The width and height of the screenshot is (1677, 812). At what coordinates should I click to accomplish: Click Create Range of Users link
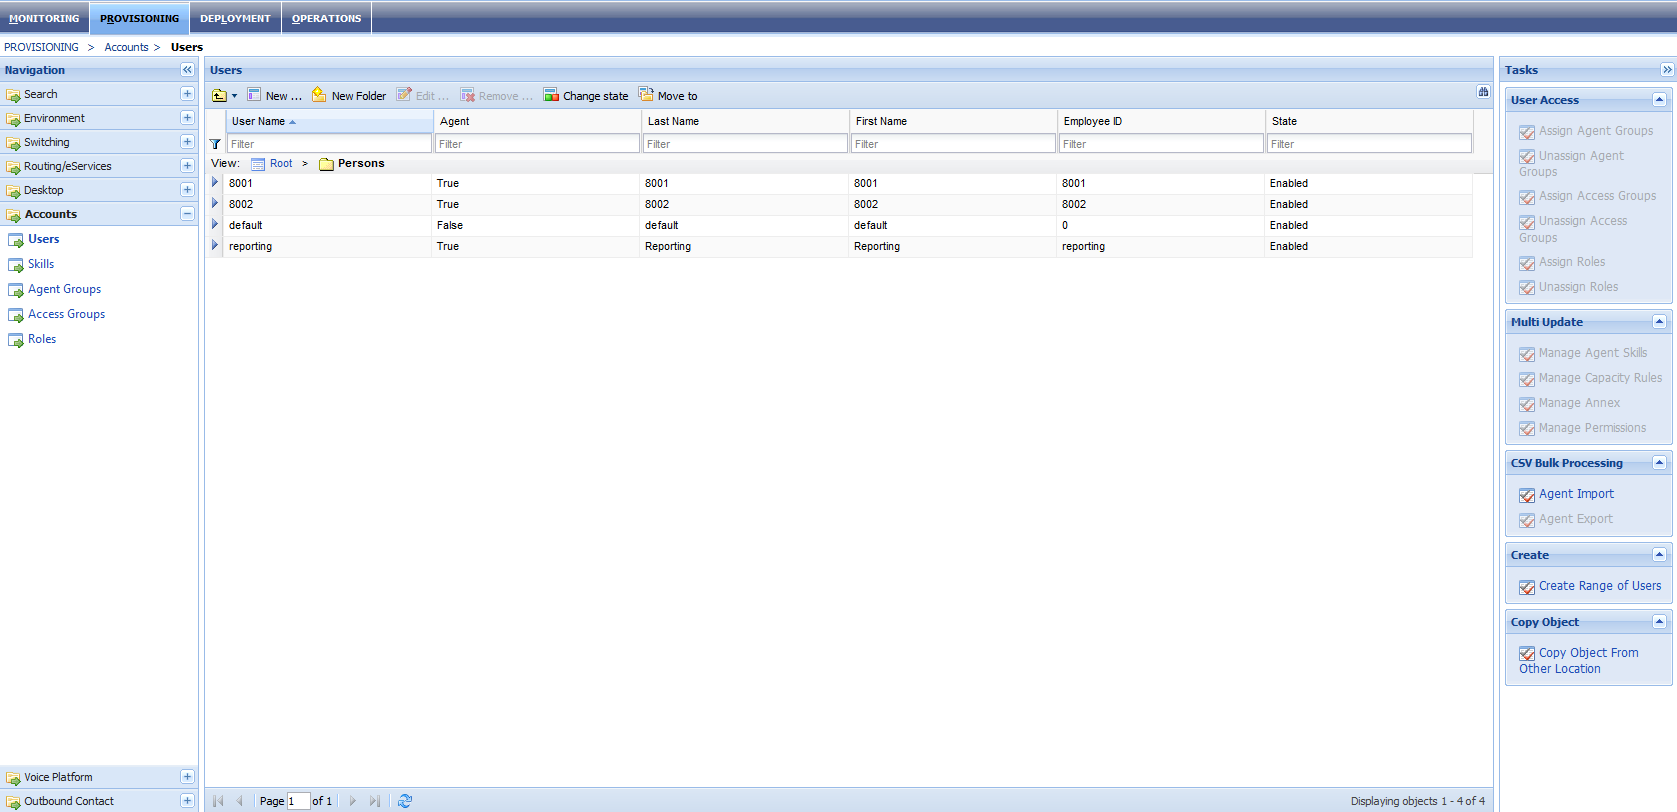(x=1599, y=586)
